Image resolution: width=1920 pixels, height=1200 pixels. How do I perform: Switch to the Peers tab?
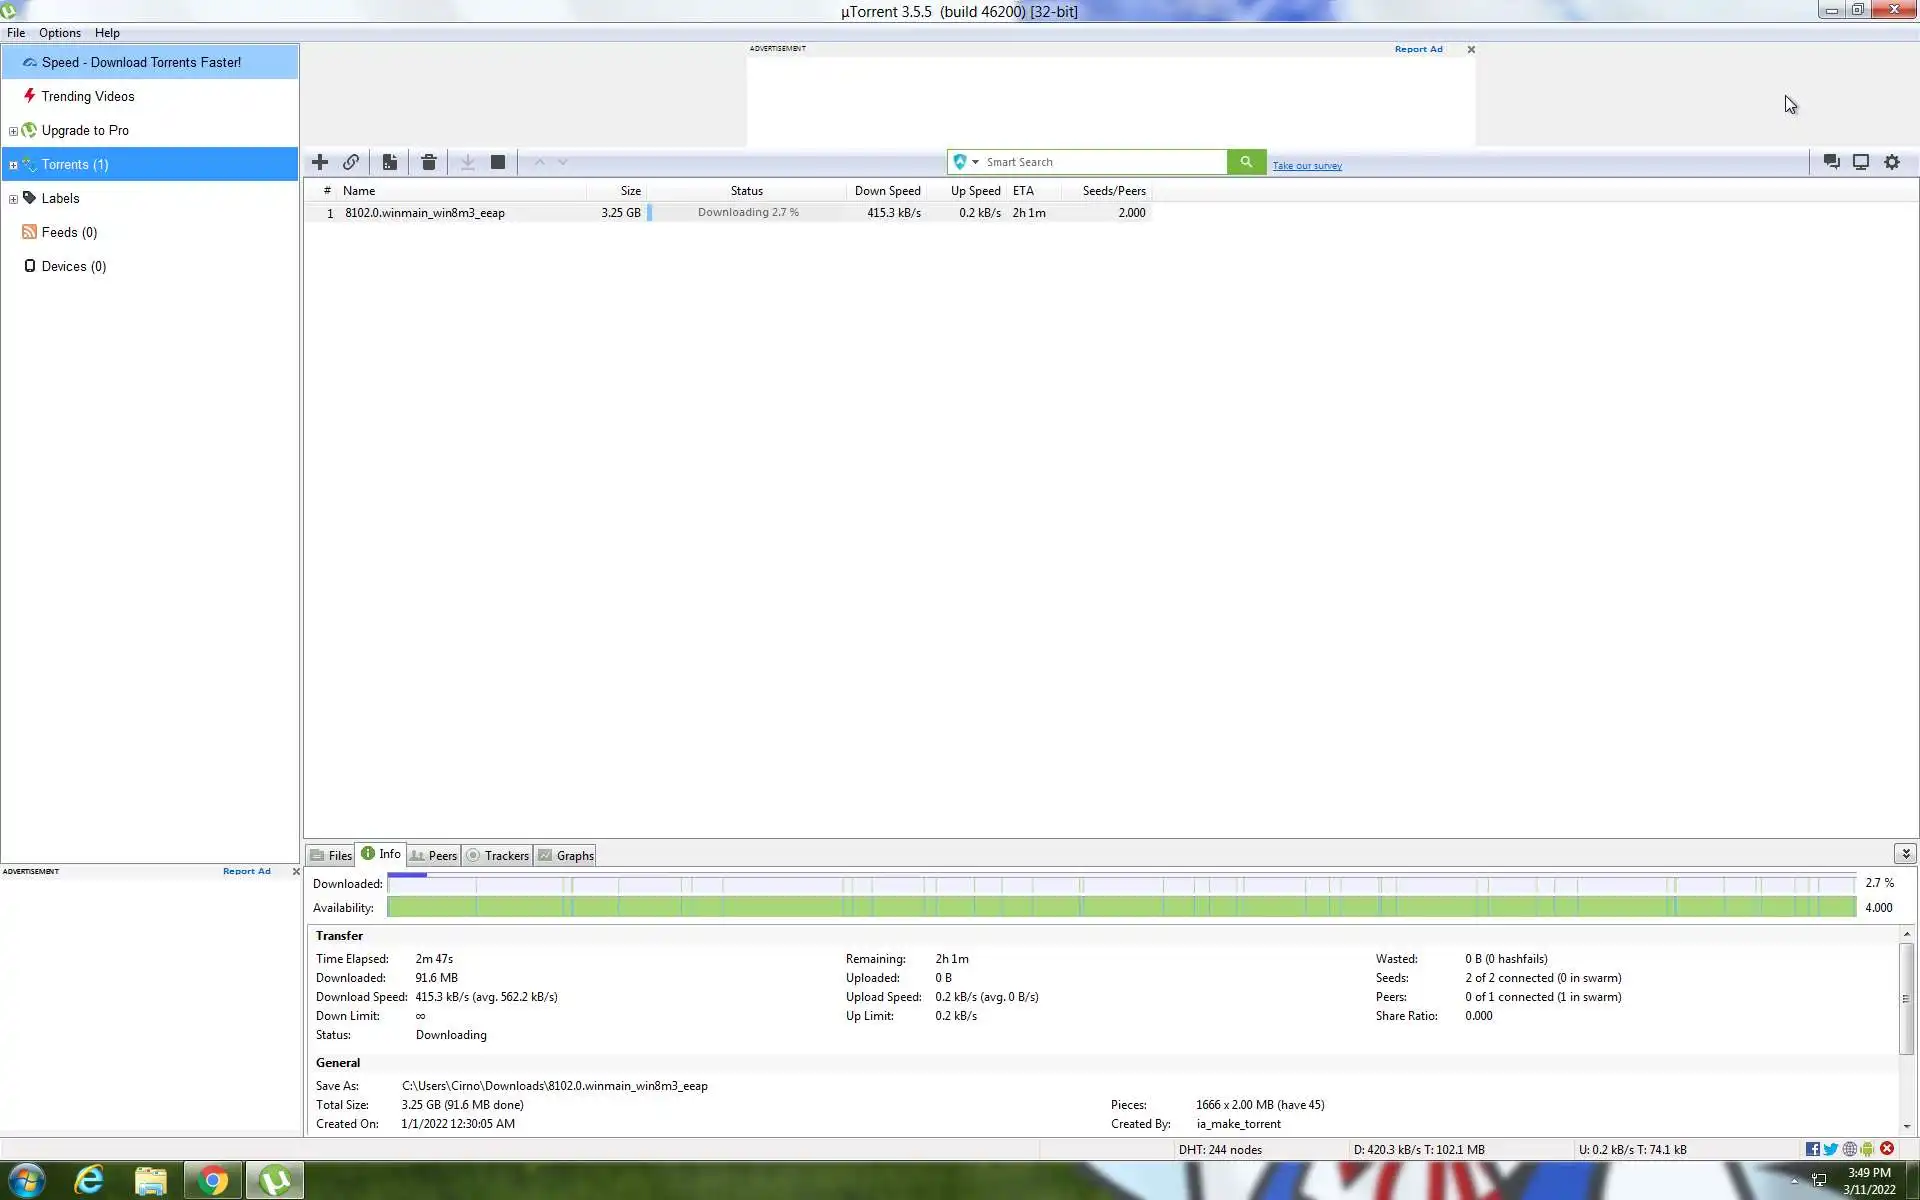coord(434,856)
